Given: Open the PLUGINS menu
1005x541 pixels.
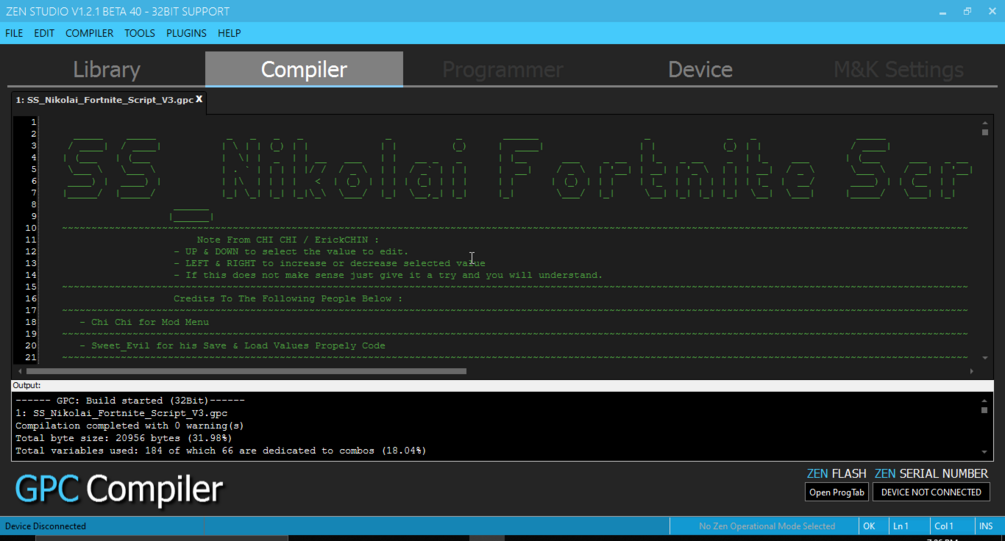Looking at the screenshot, I should tap(186, 33).
